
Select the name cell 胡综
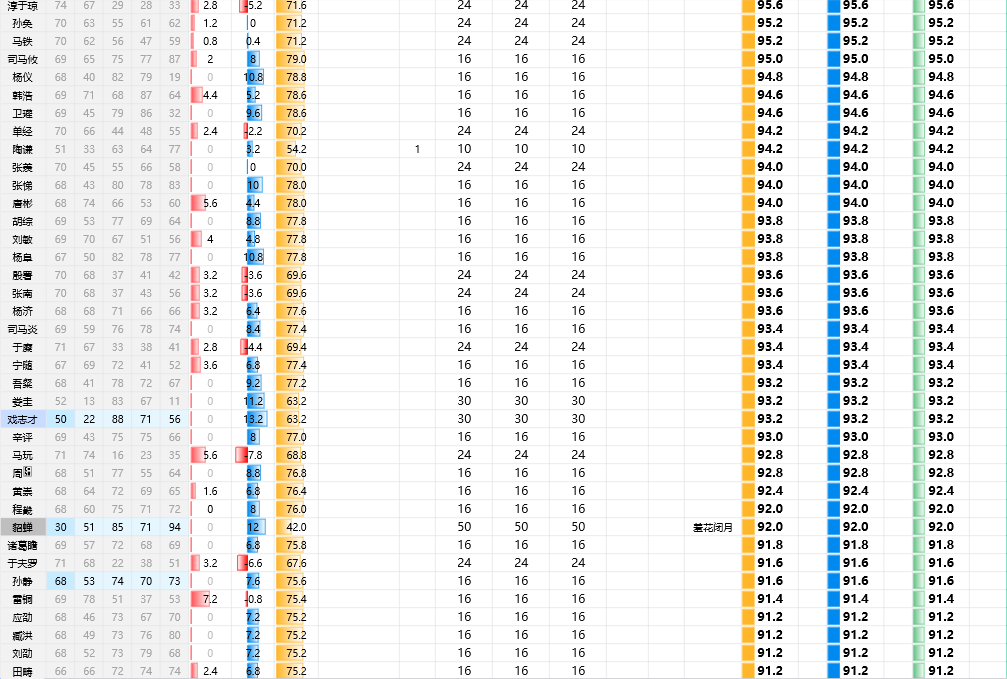tap(22, 222)
